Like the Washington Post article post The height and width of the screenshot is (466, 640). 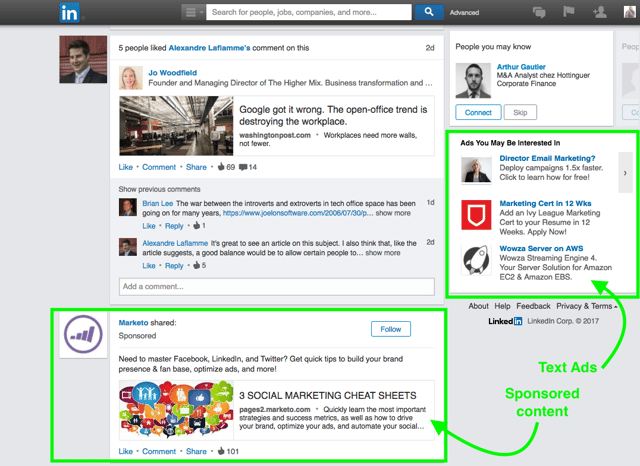pos(125,167)
